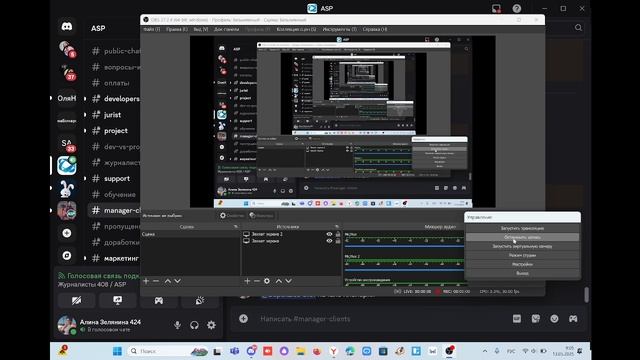The height and width of the screenshot is (360, 640).
Task: Open the soundboard icon in the voice panel
Action: [200, 300]
